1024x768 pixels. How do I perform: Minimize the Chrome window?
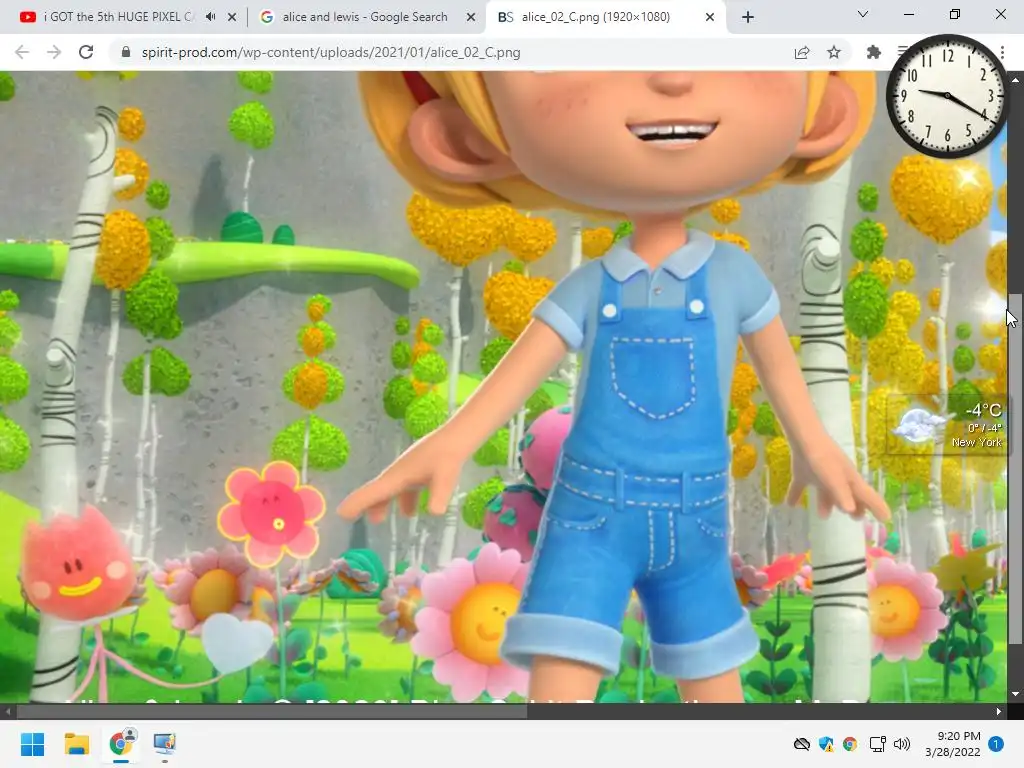click(x=908, y=14)
